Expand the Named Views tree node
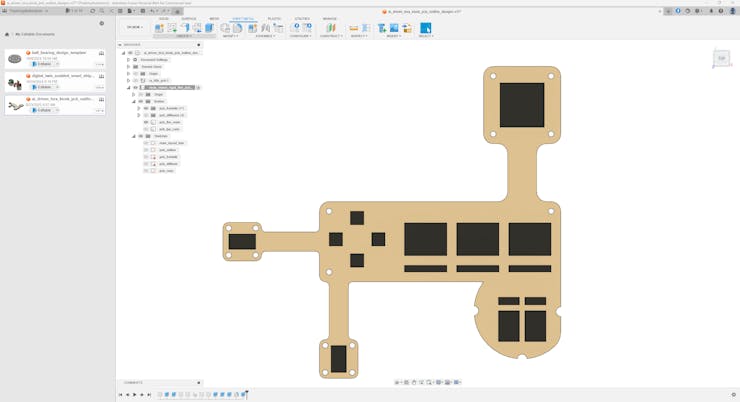740x402 pixels. tap(129, 67)
